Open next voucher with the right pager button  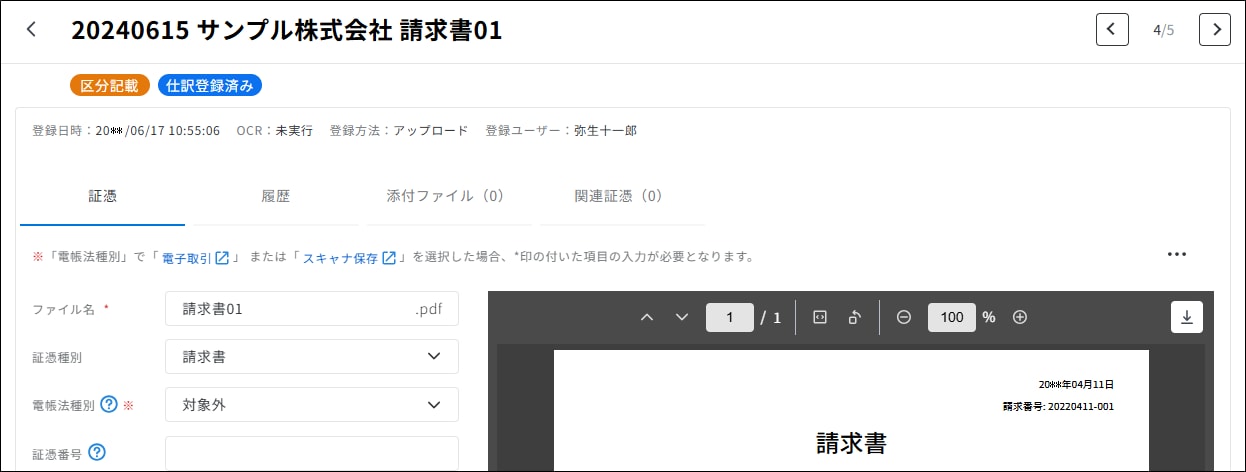coord(1215,30)
